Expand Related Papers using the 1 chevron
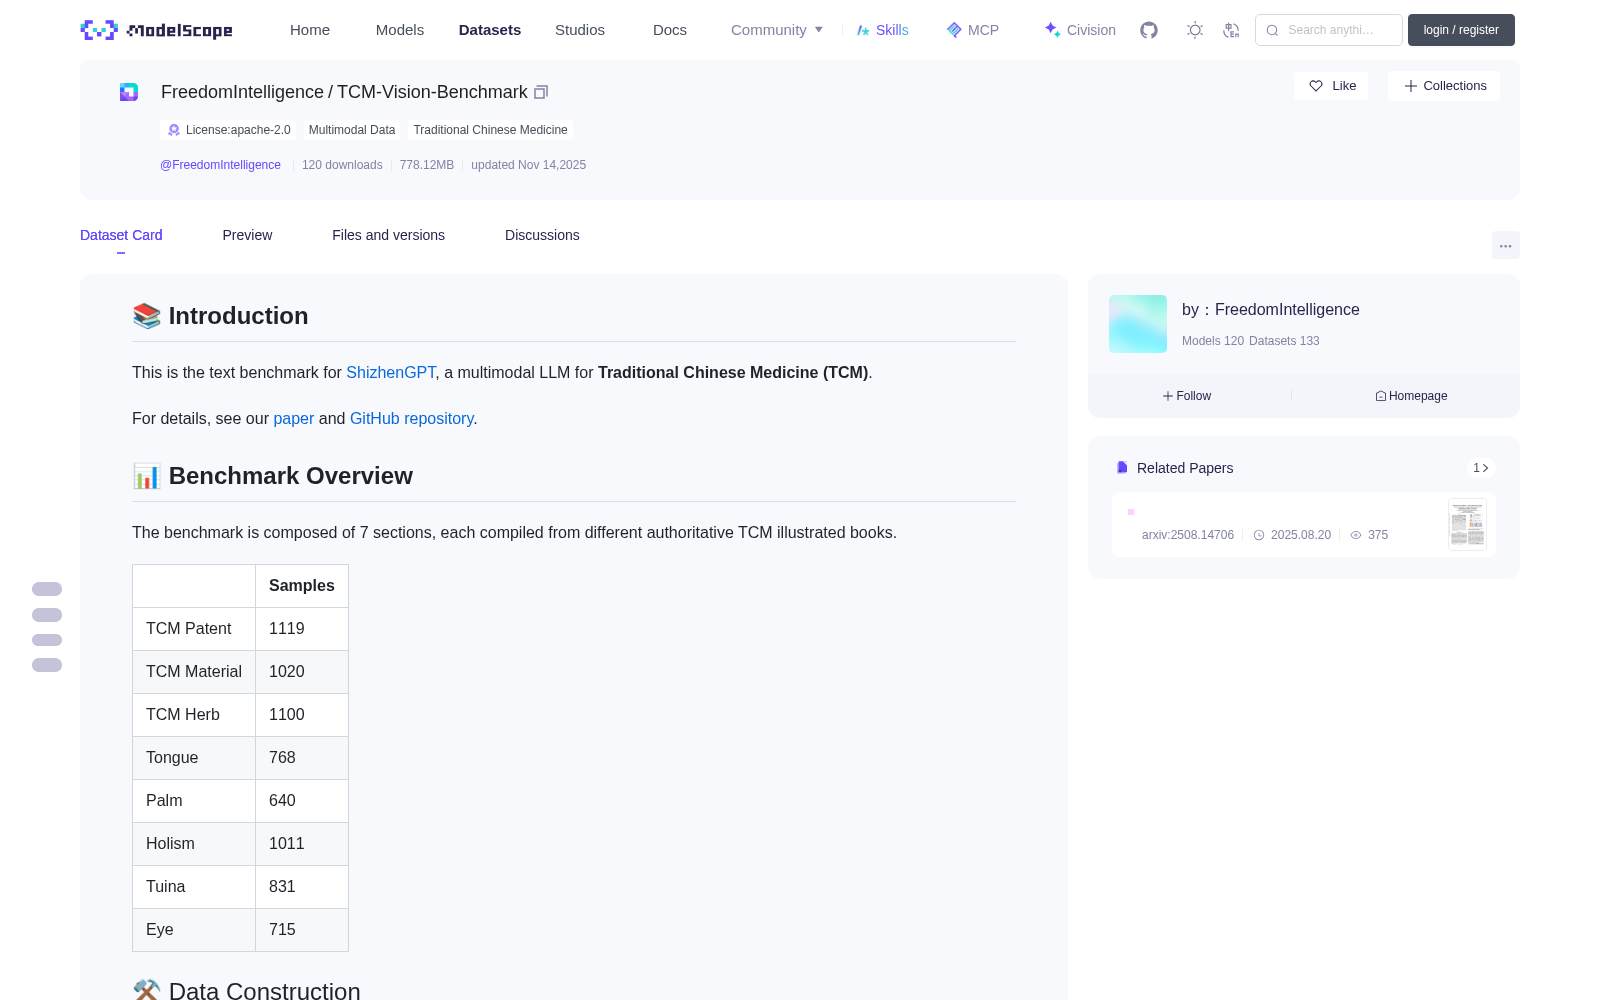Viewport: 1600px width, 1000px height. [1481, 468]
